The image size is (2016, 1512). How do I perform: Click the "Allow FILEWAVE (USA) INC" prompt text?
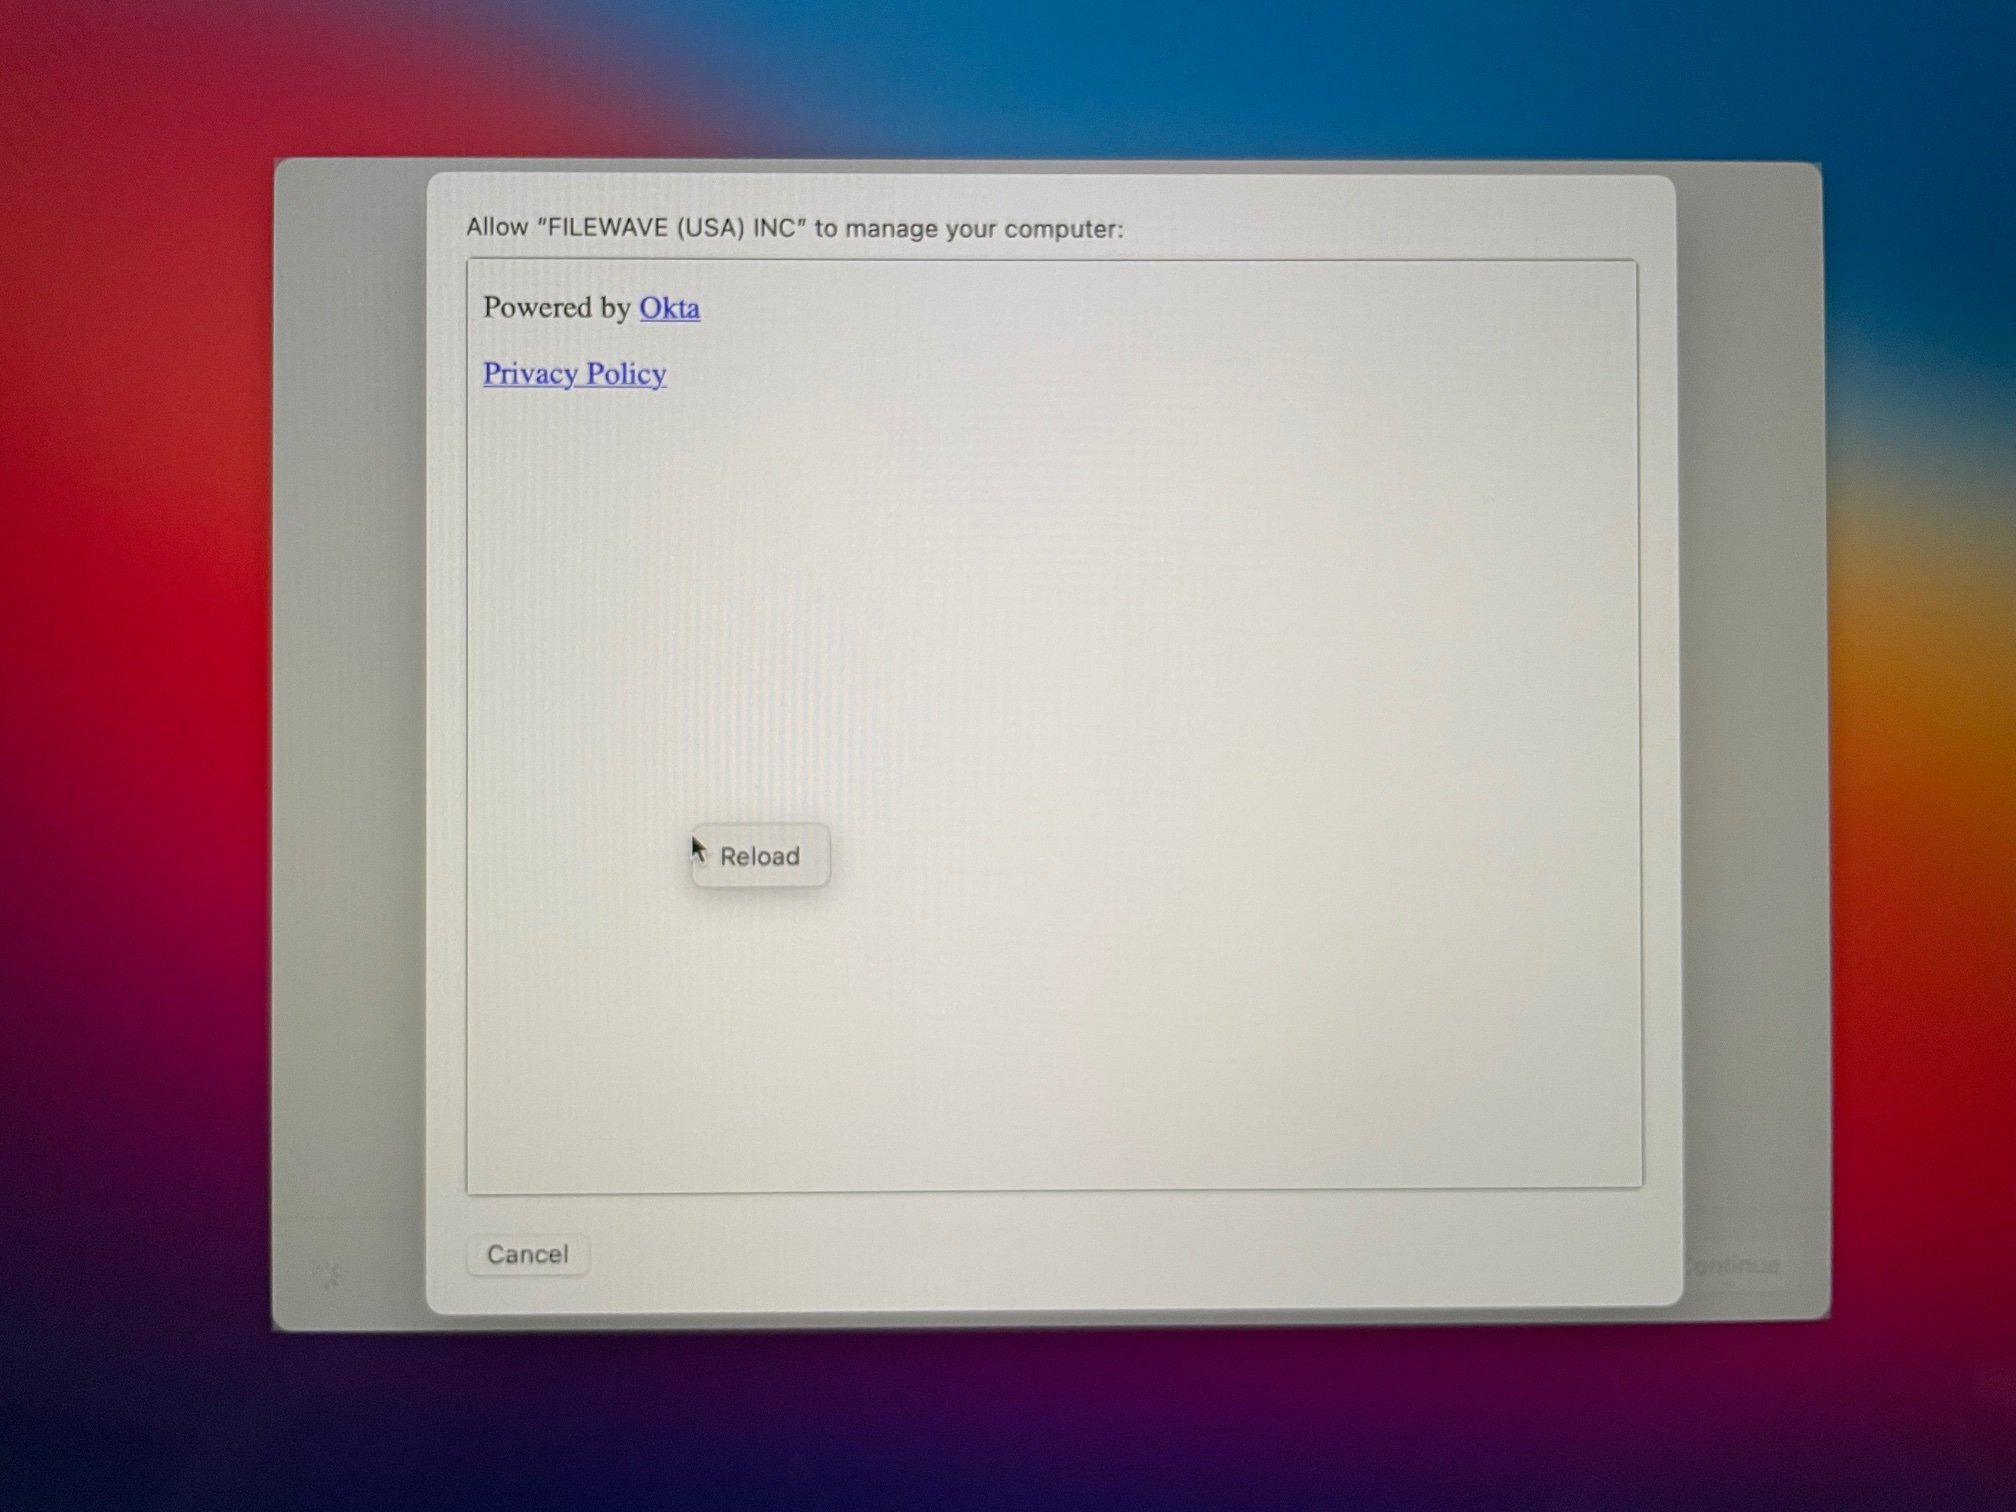point(795,229)
